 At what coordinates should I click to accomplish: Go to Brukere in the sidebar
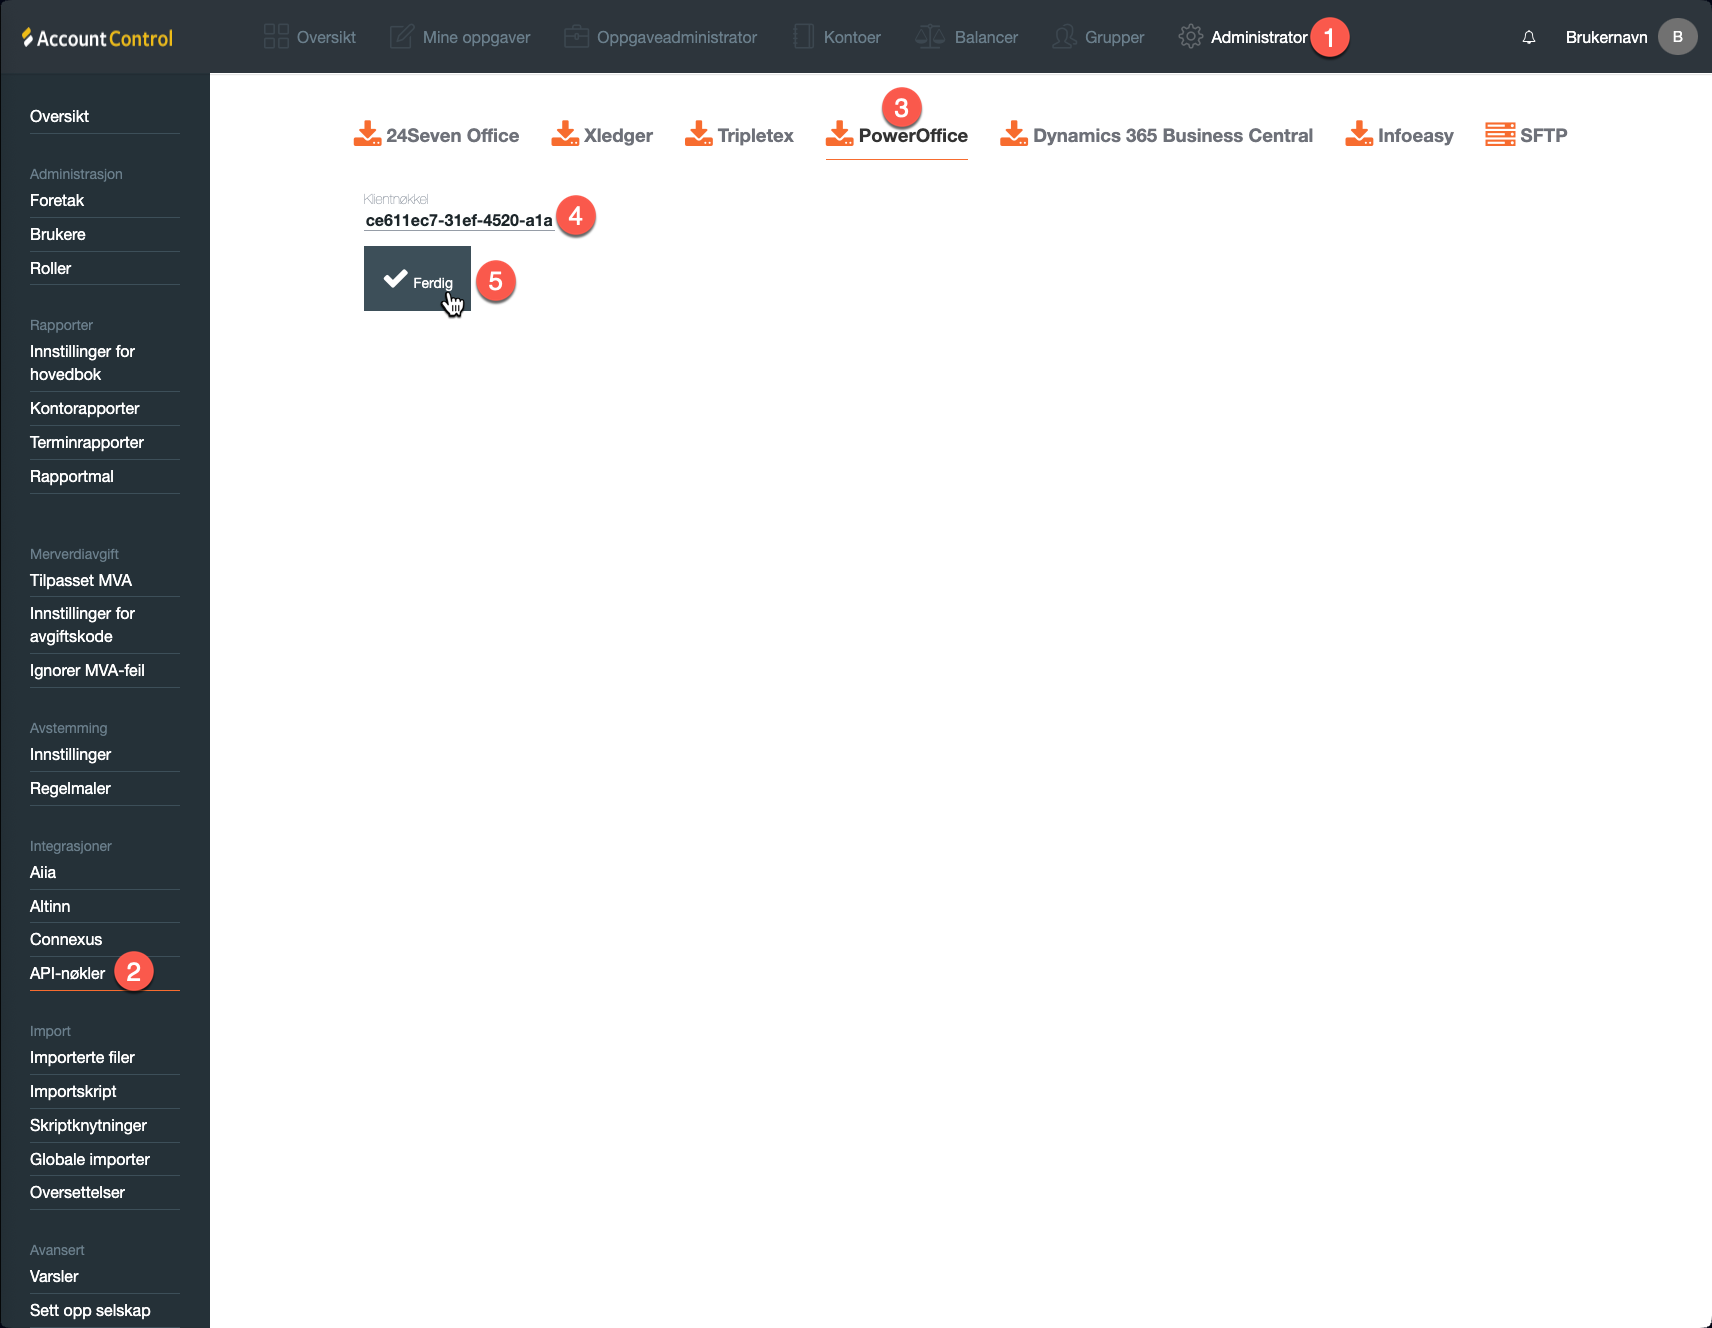coord(58,234)
